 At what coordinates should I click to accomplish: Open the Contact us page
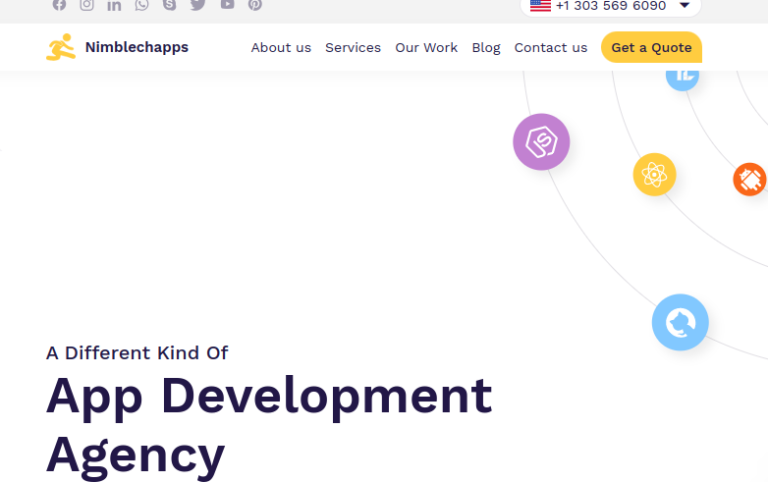click(551, 48)
